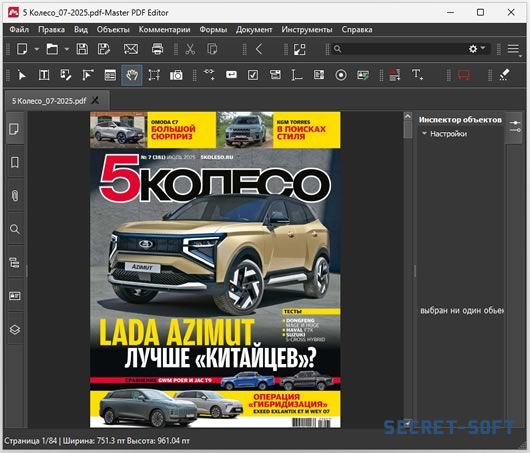
Task: Print the document with the printer icon
Action: coord(157,49)
